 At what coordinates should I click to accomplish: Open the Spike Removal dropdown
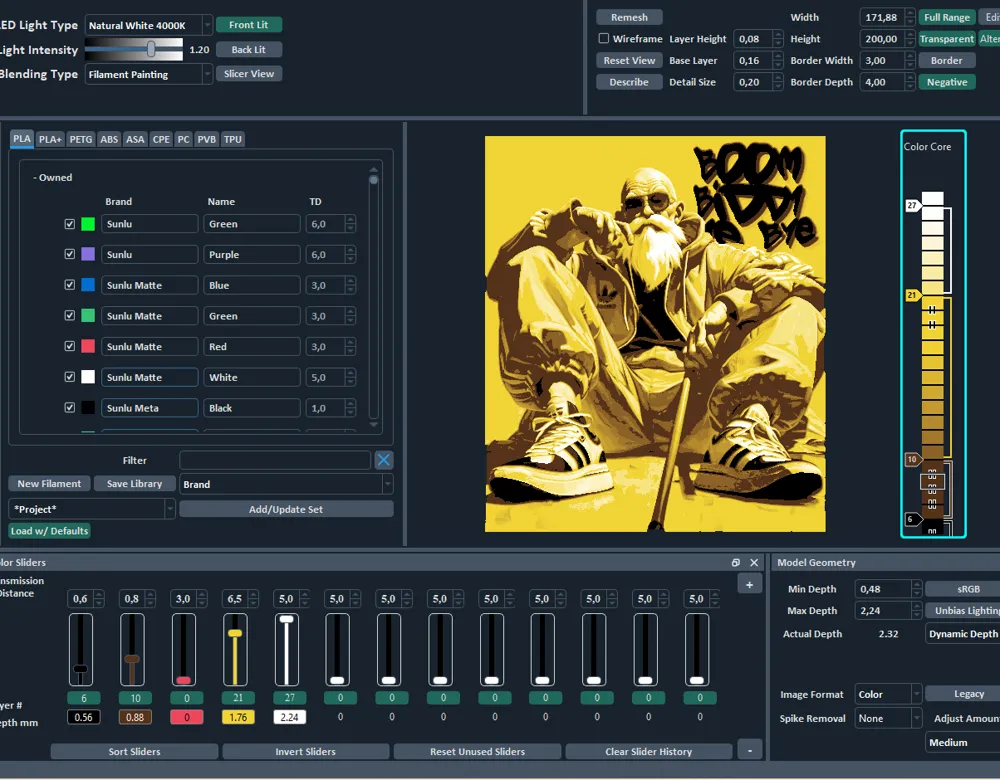(888, 718)
